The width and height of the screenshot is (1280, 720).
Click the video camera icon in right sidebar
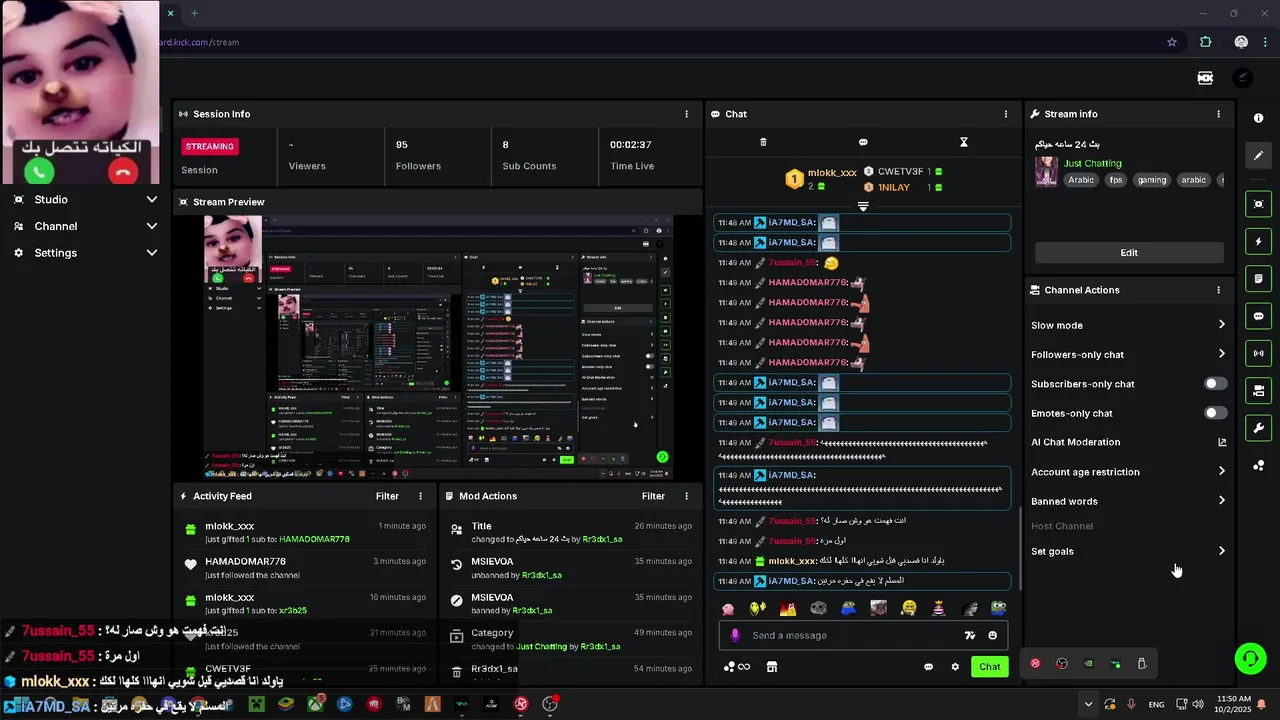(x=1258, y=390)
